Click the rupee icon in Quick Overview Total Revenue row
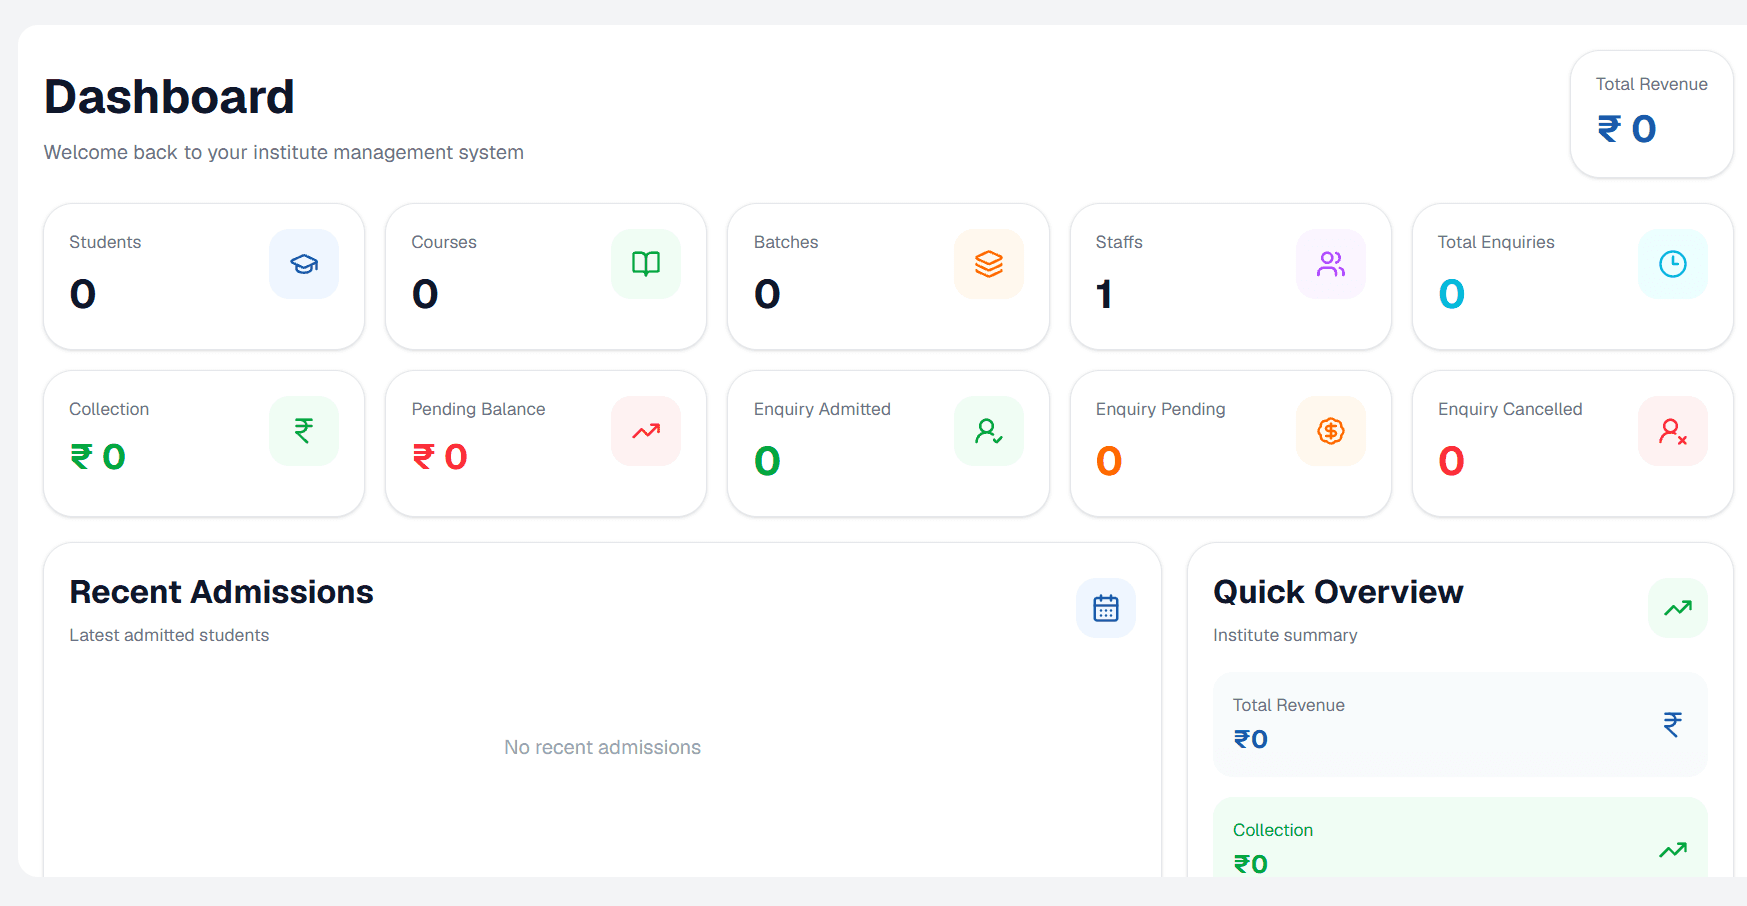Image resolution: width=1747 pixels, height=906 pixels. point(1672,724)
